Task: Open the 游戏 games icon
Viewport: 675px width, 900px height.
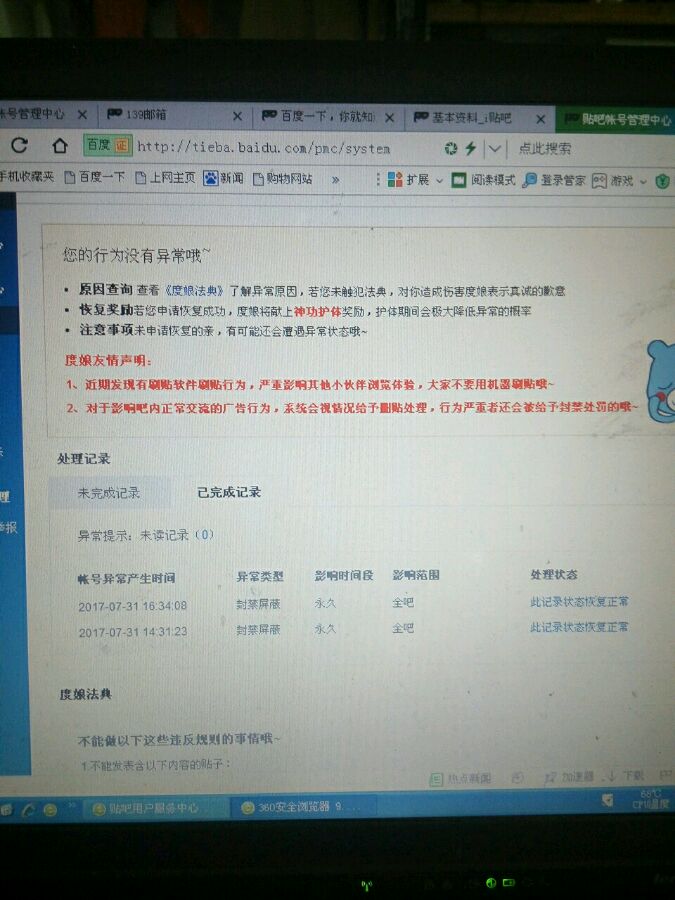Action: click(x=612, y=181)
